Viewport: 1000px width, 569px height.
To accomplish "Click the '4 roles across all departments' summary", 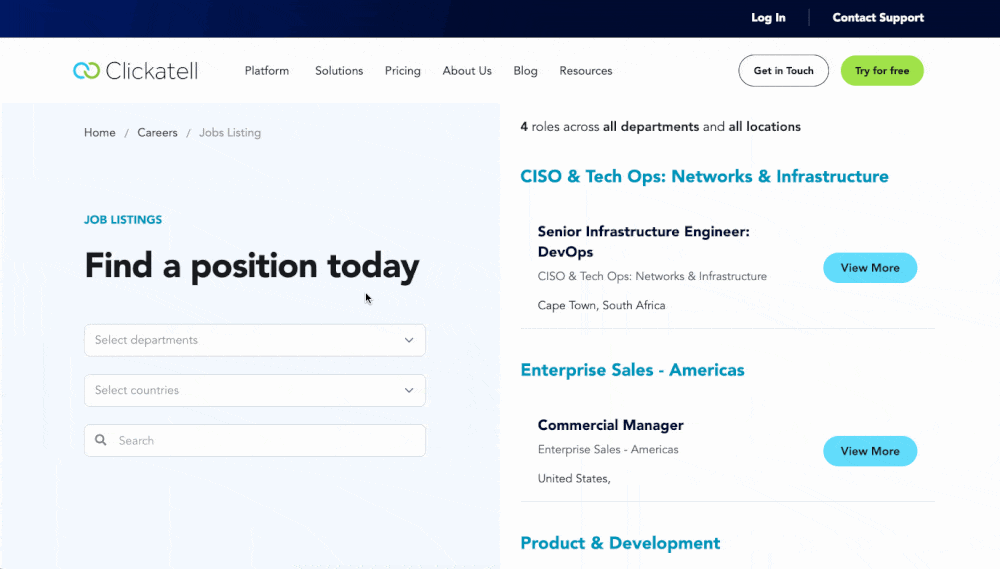I will [x=660, y=127].
